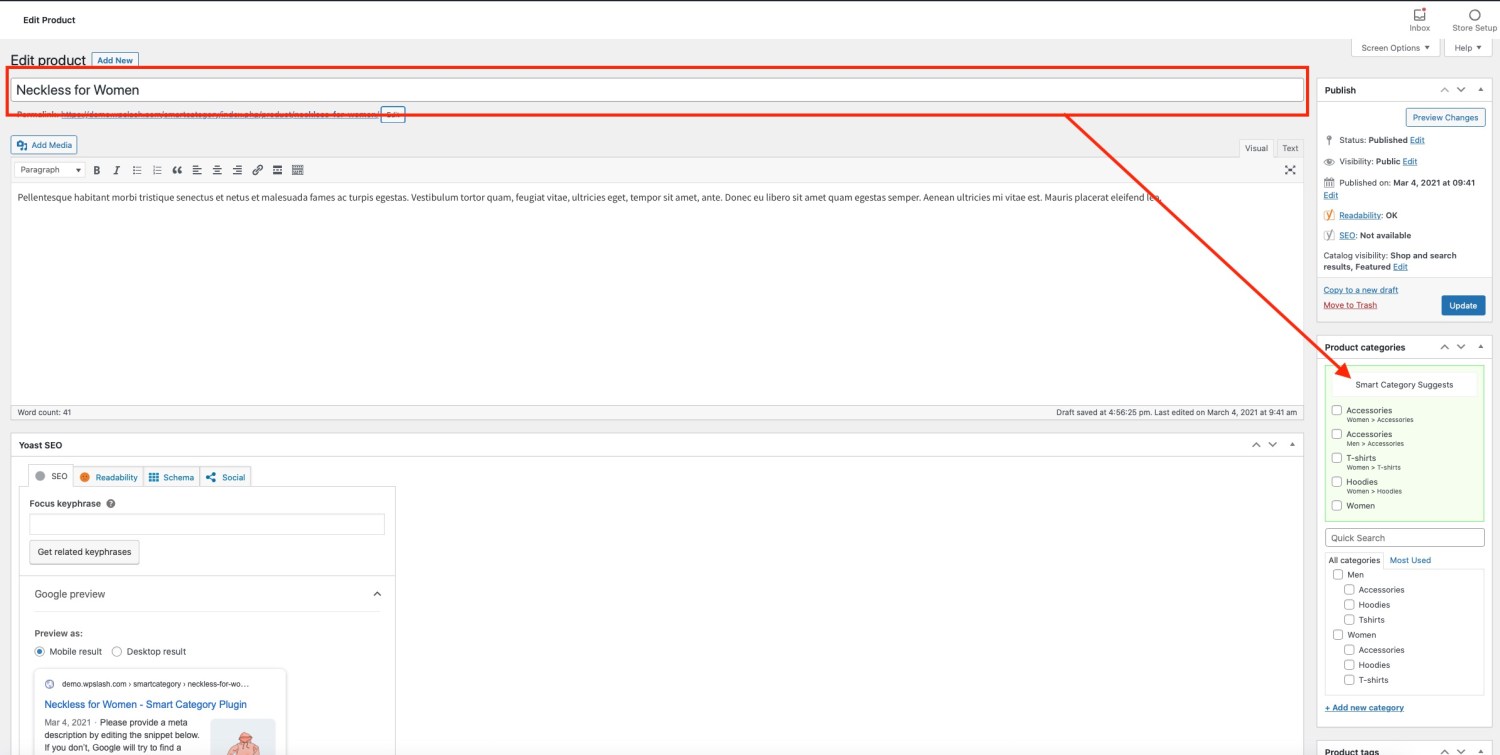Align text center
Viewport: 1500px width, 755px height.
pos(218,170)
